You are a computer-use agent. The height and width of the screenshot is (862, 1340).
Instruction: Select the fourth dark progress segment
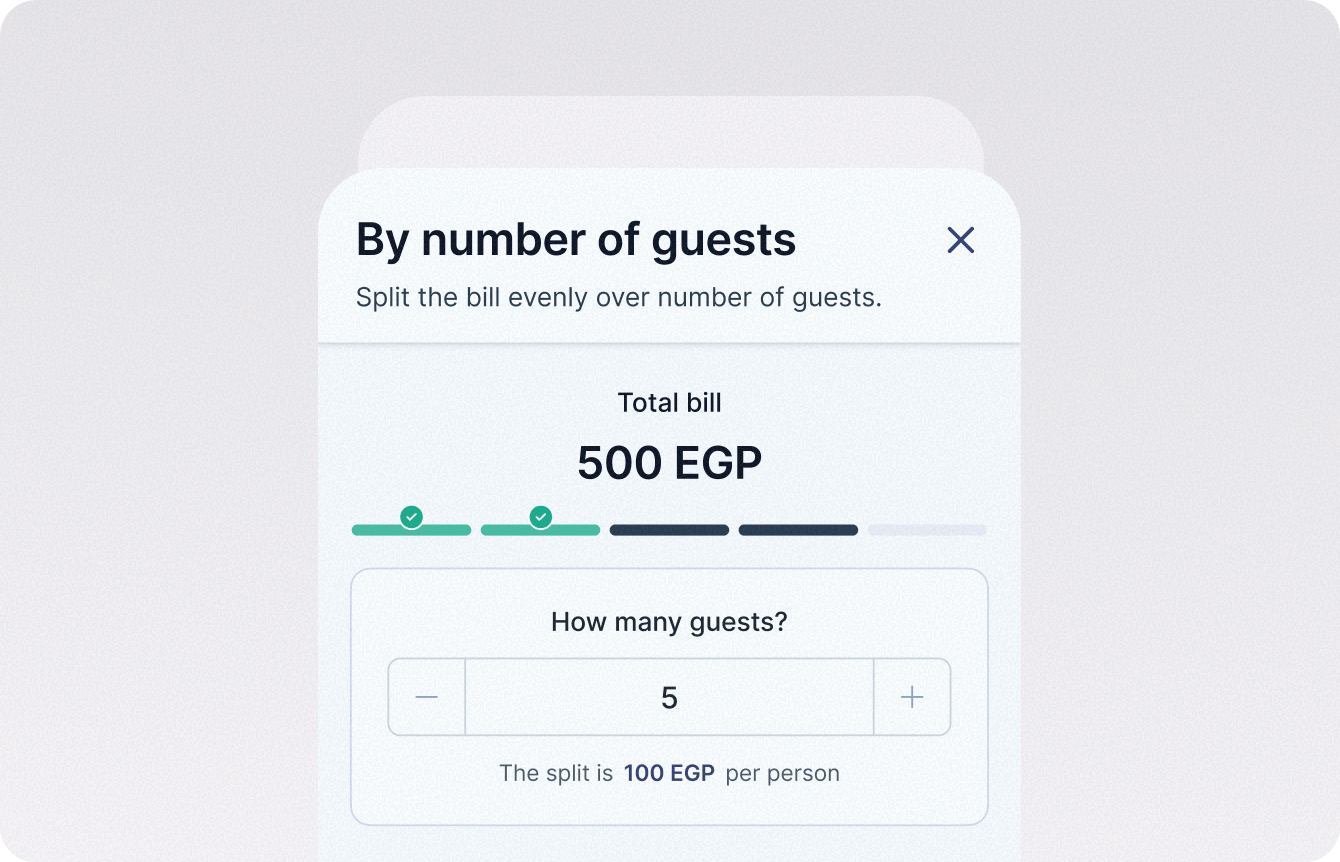point(798,530)
